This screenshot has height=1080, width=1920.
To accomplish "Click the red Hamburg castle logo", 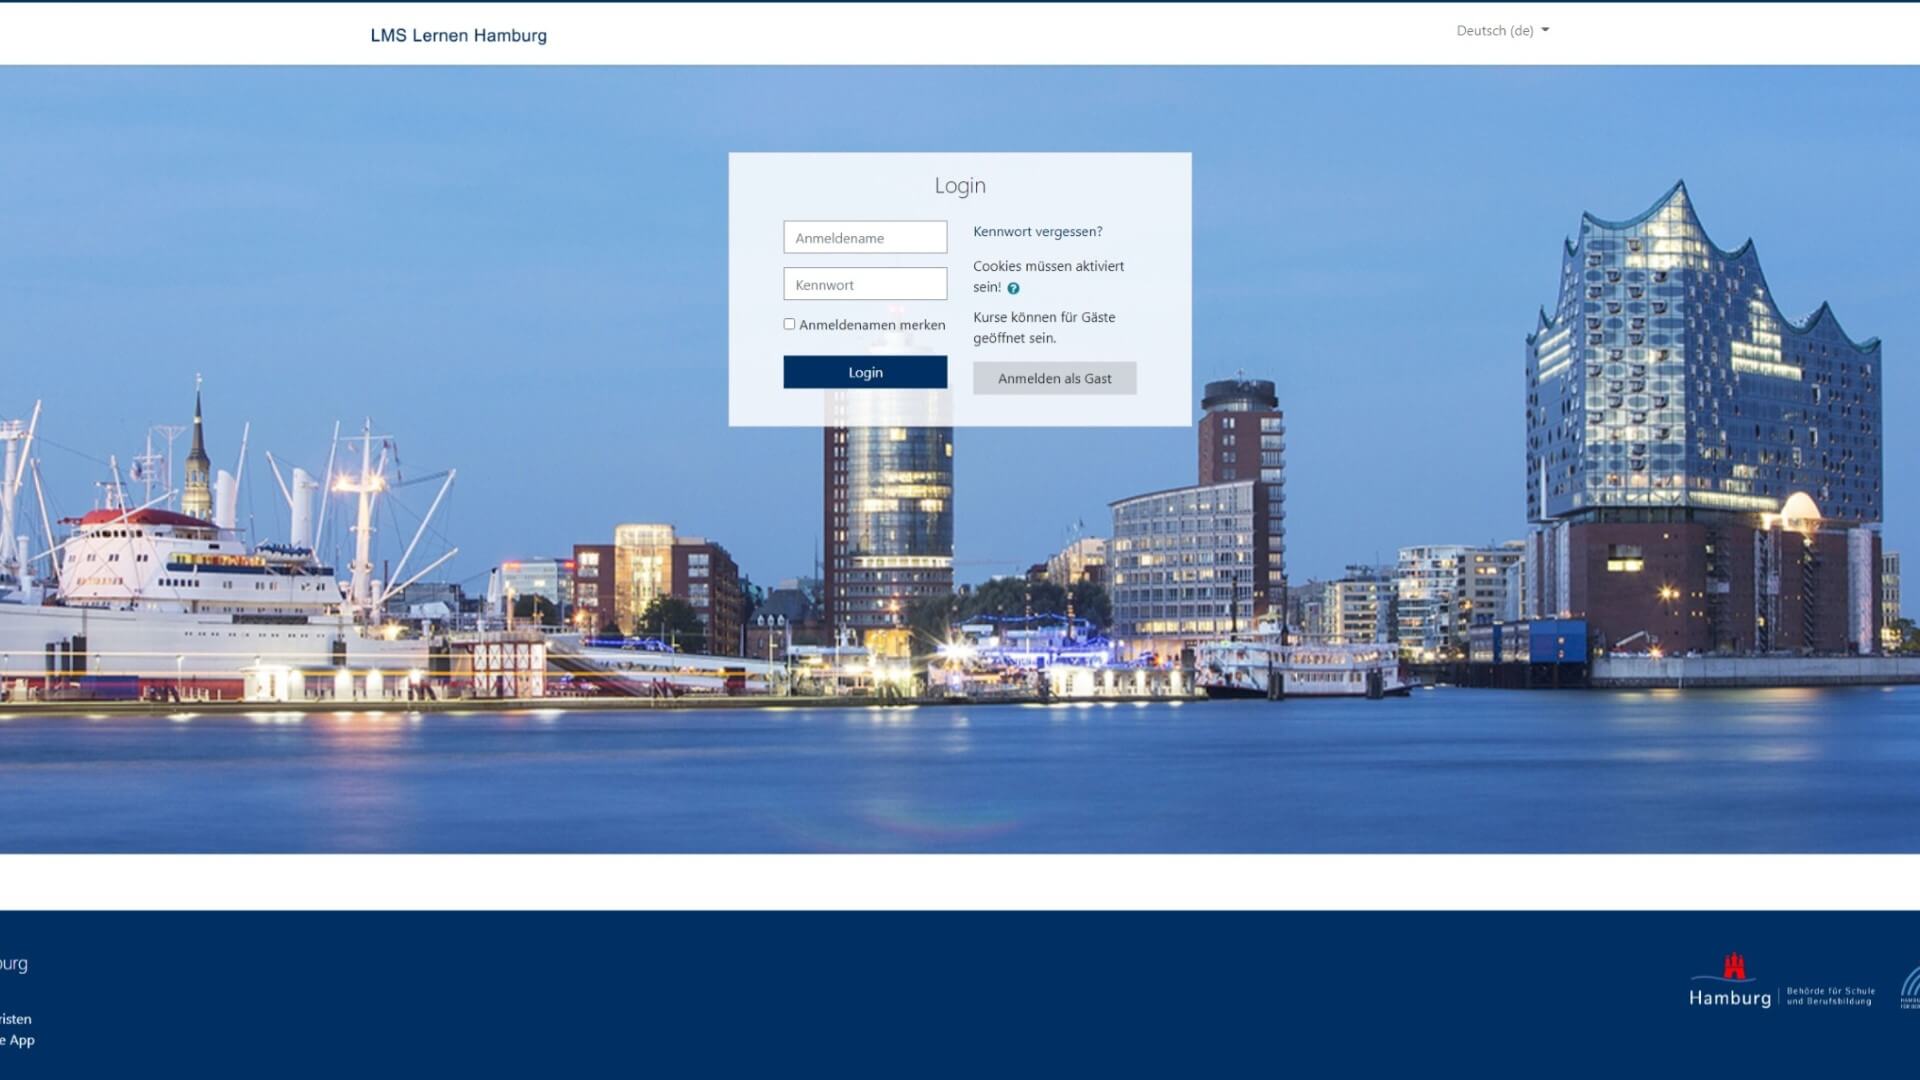I will point(1734,967).
